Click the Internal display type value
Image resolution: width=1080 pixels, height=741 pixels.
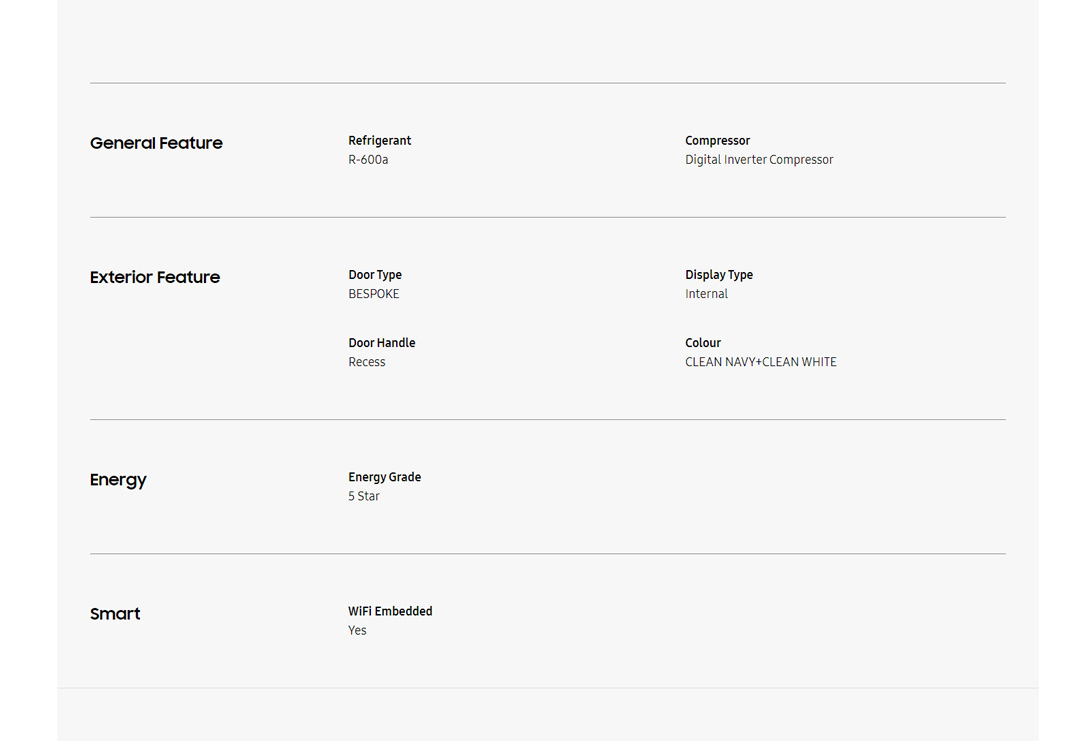(x=706, y=294)
